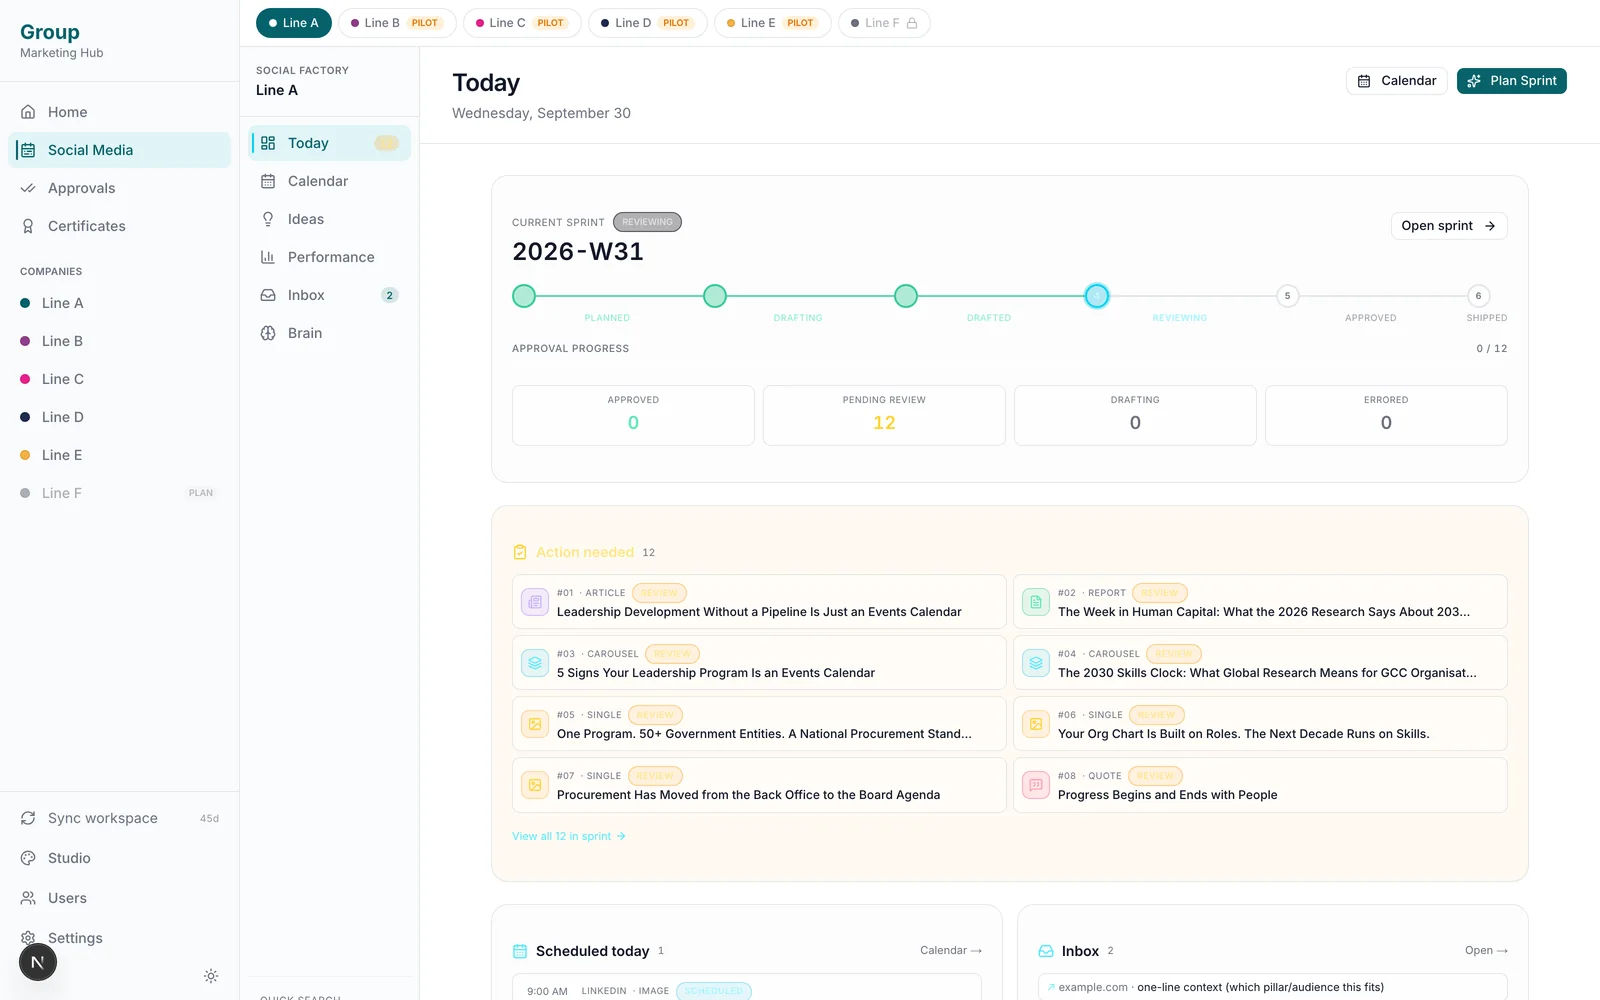Toggle the light/dark theme sun icon

tap(211, 976)
